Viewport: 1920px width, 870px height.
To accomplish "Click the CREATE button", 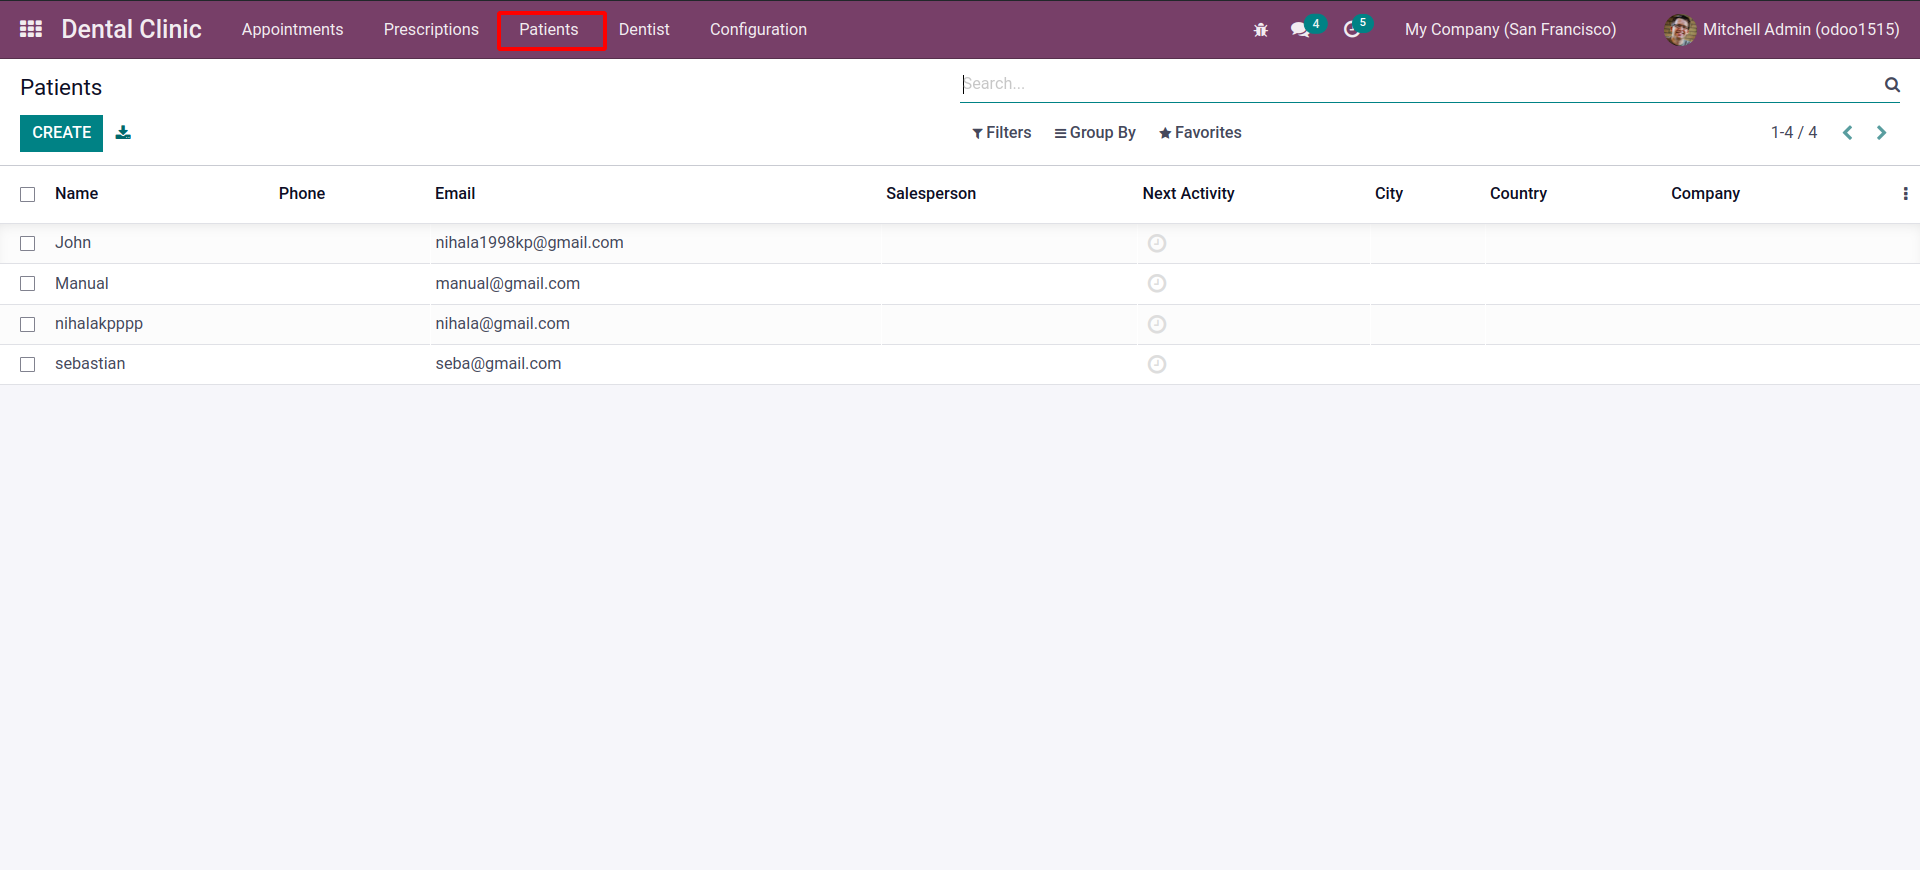I will click(61, 133).
